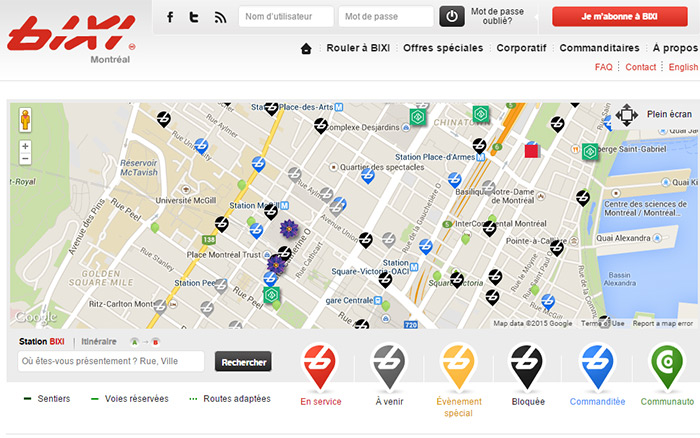700x438 pixels.
Task: Click the Rechercher button
Action: click(x=243, y=362)
